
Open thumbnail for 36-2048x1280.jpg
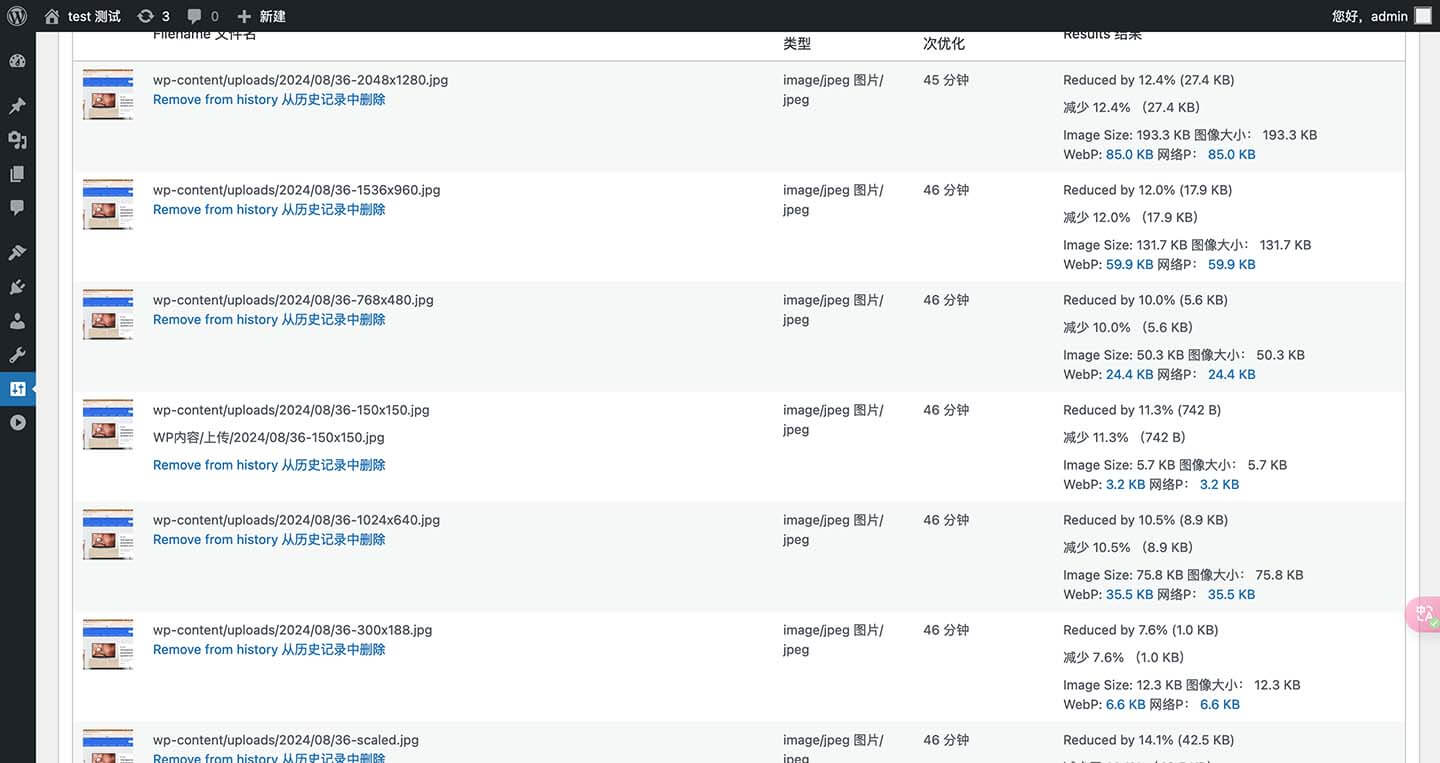(x=108, y=95)
